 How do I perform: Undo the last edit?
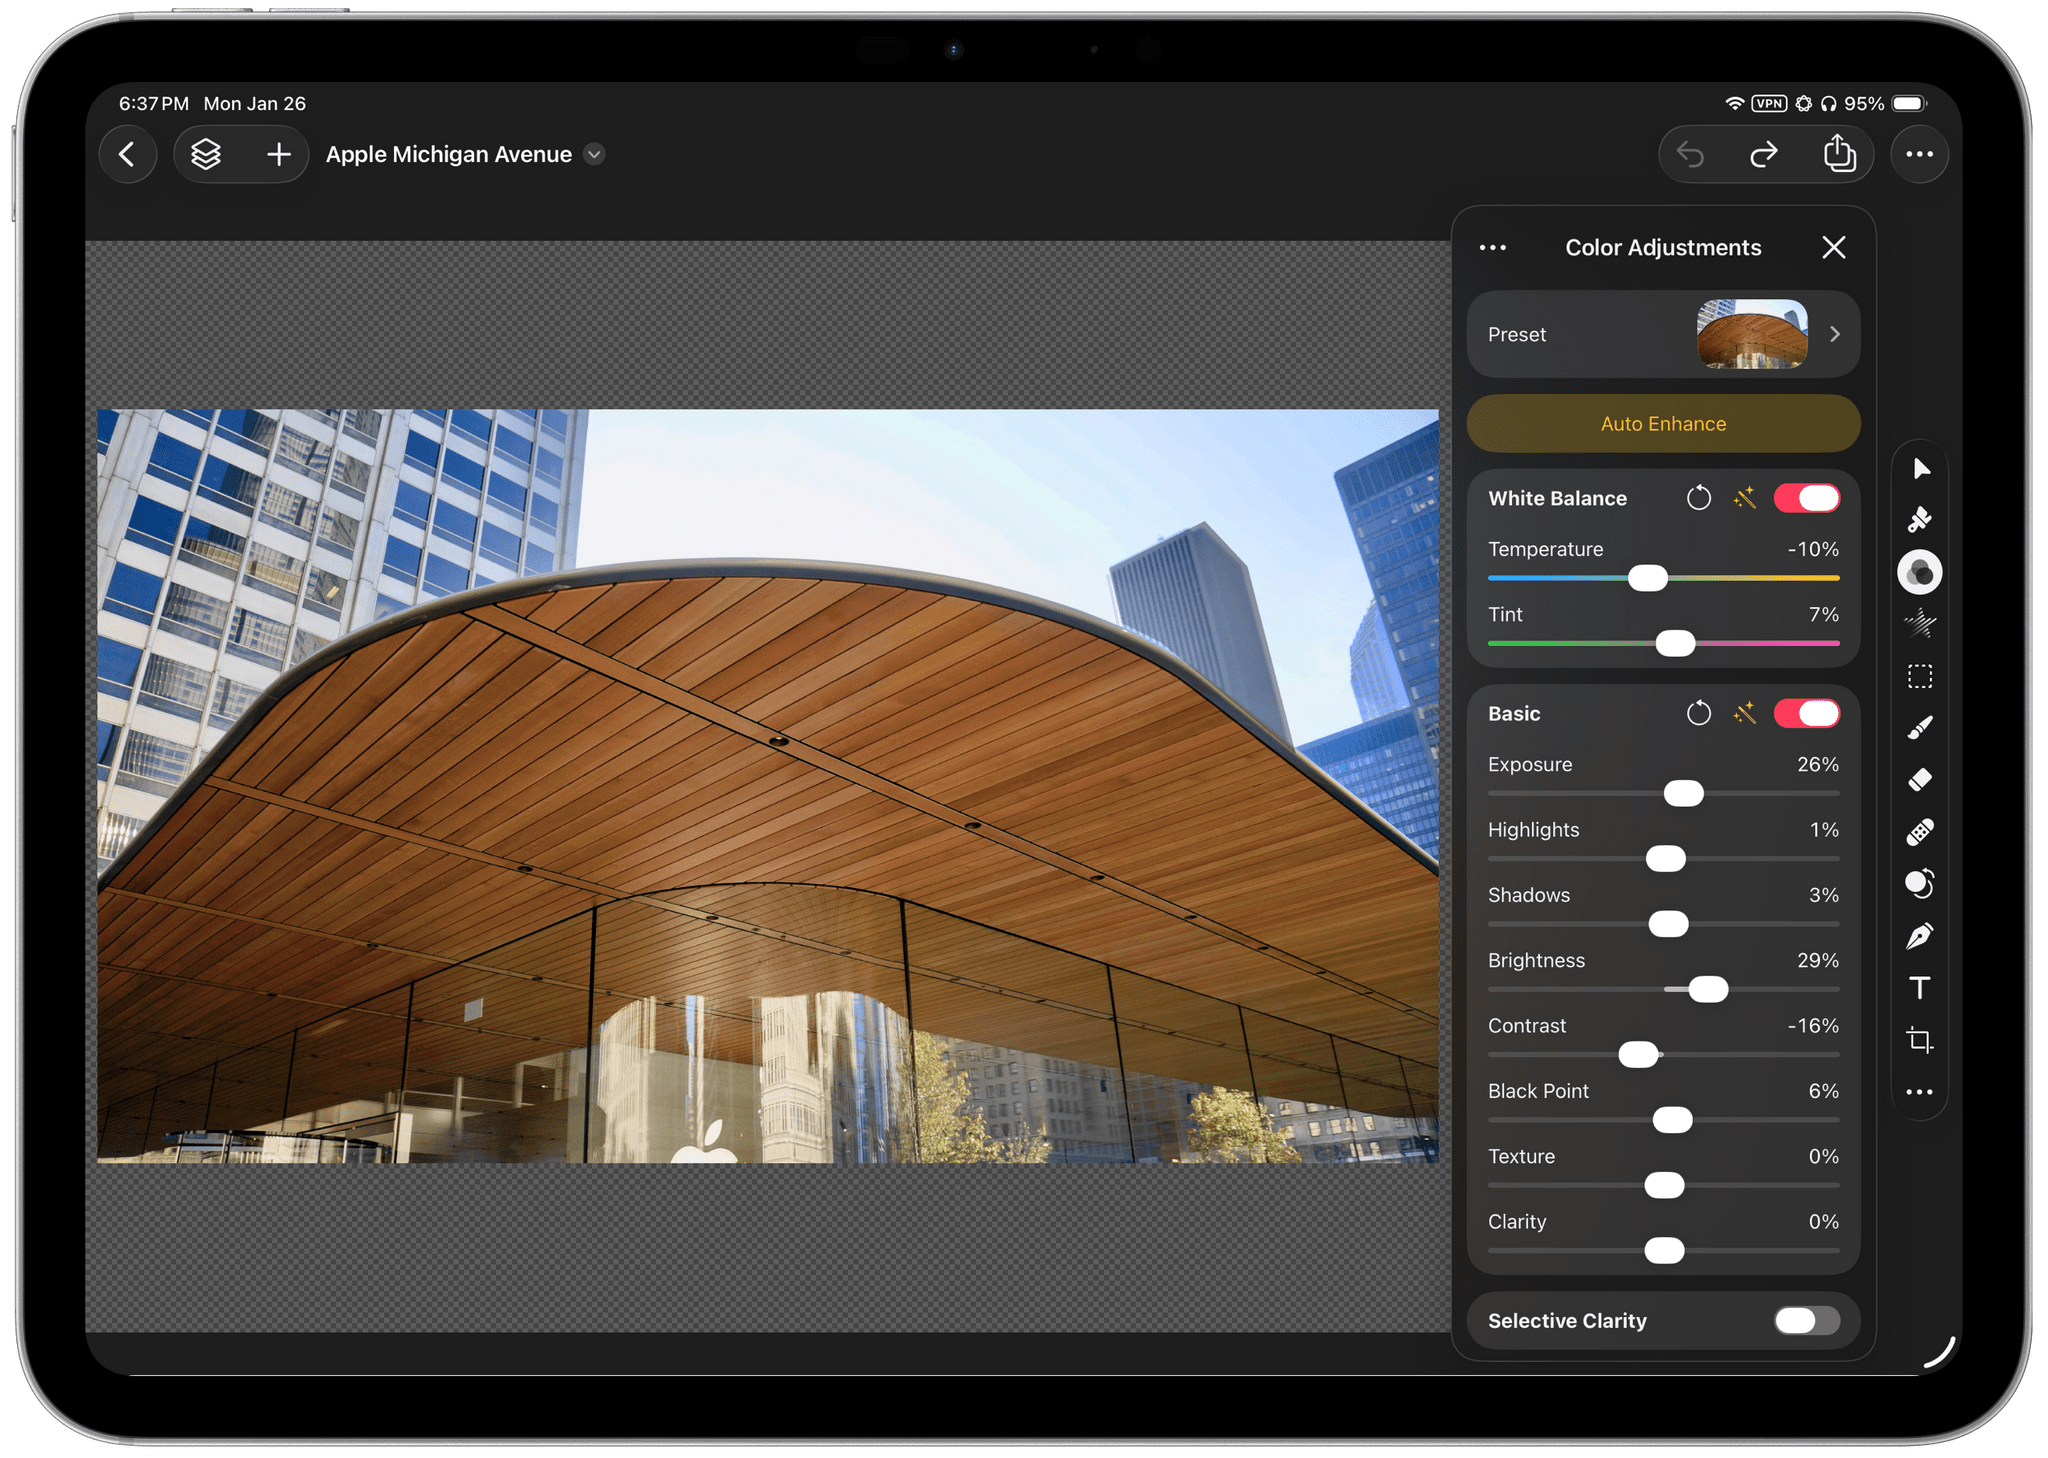click(1691, 154)
